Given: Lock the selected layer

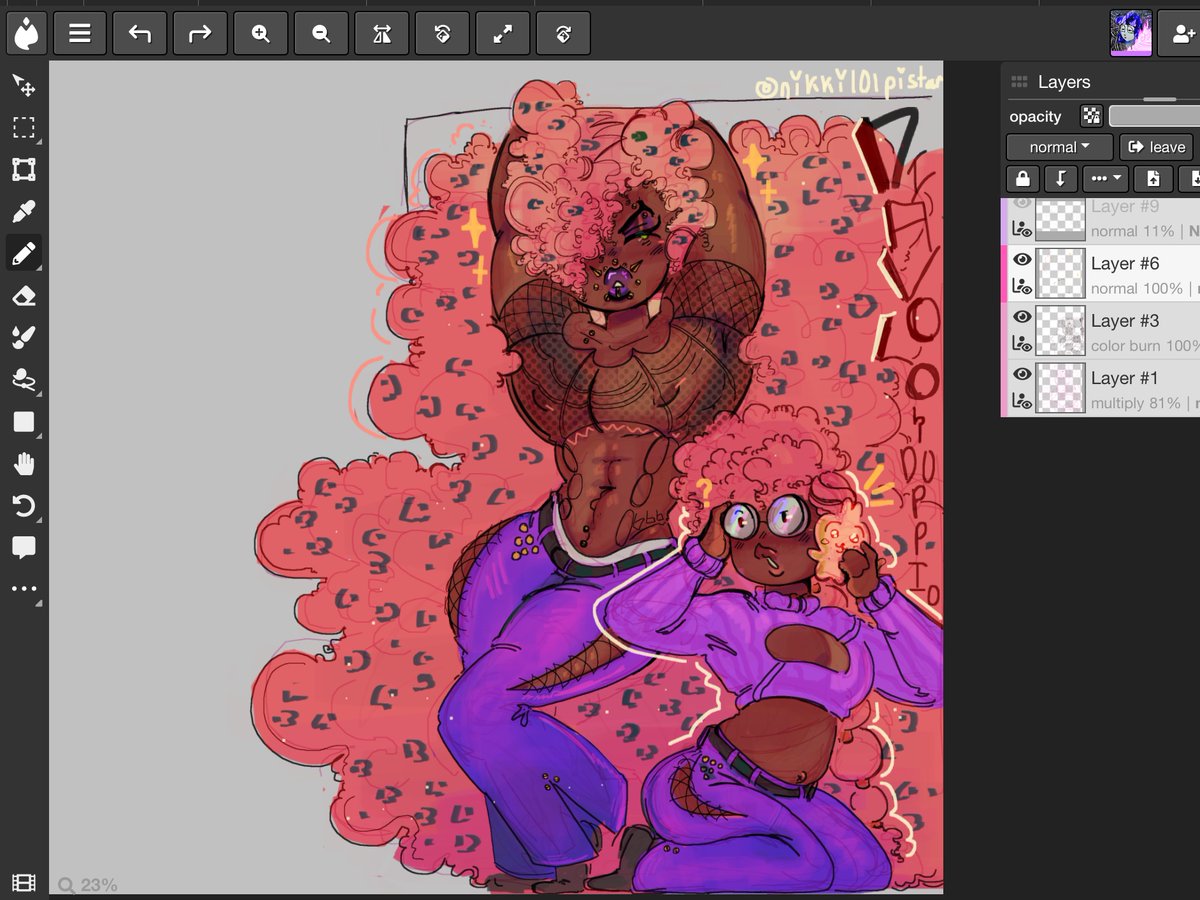Looking at the screenshot, I should pos(1021,179).
